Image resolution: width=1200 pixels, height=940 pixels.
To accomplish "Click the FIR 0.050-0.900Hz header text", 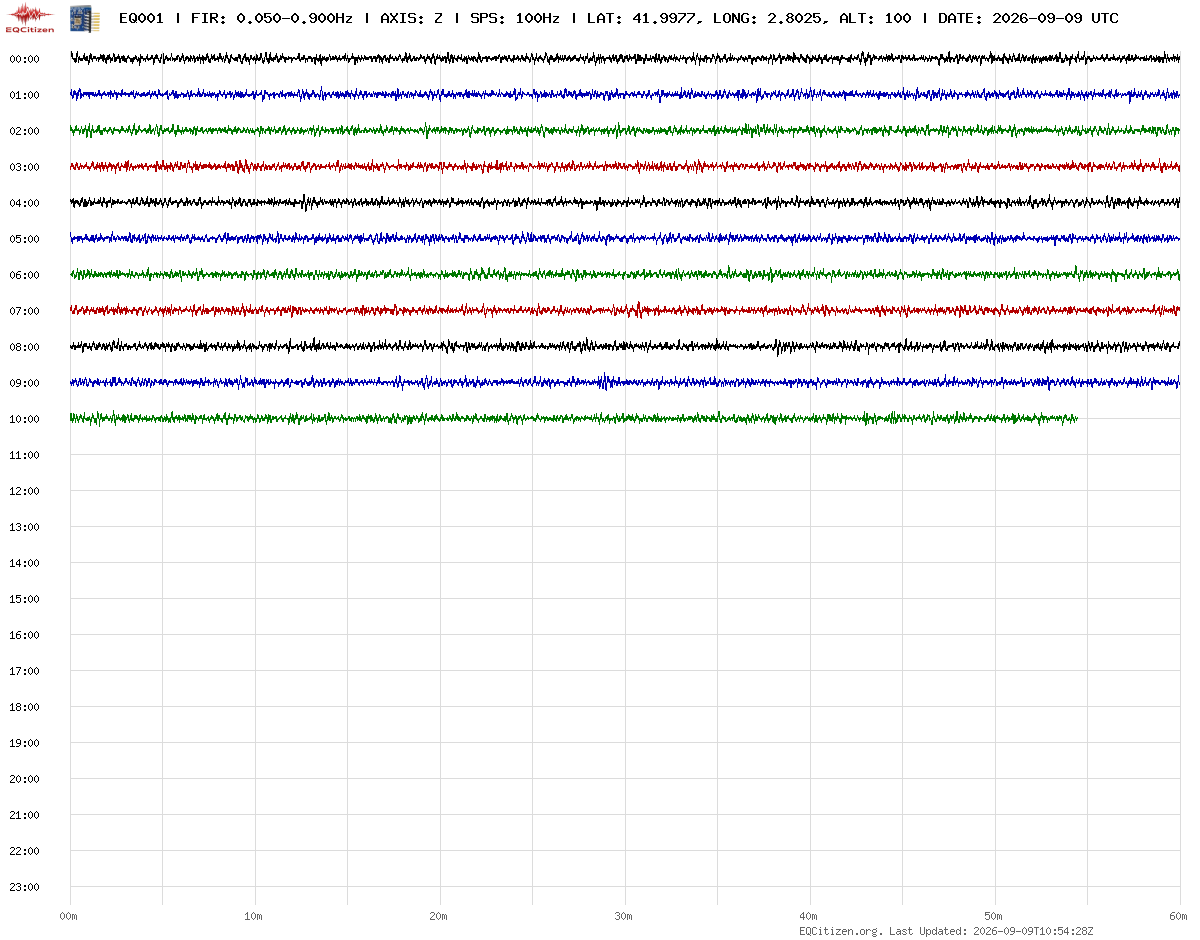I will click(272, 18).
